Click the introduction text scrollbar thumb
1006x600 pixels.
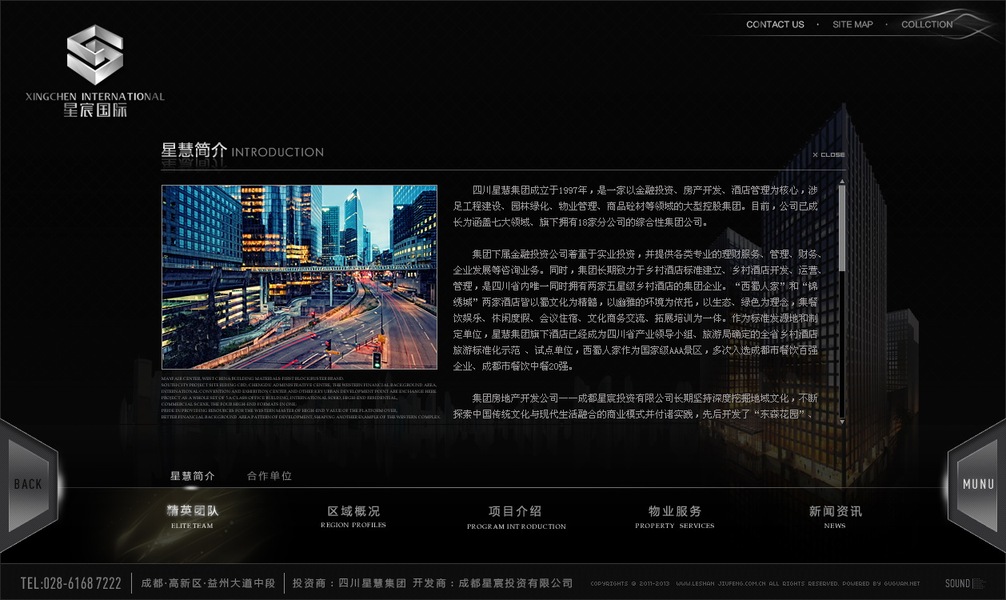842,228
